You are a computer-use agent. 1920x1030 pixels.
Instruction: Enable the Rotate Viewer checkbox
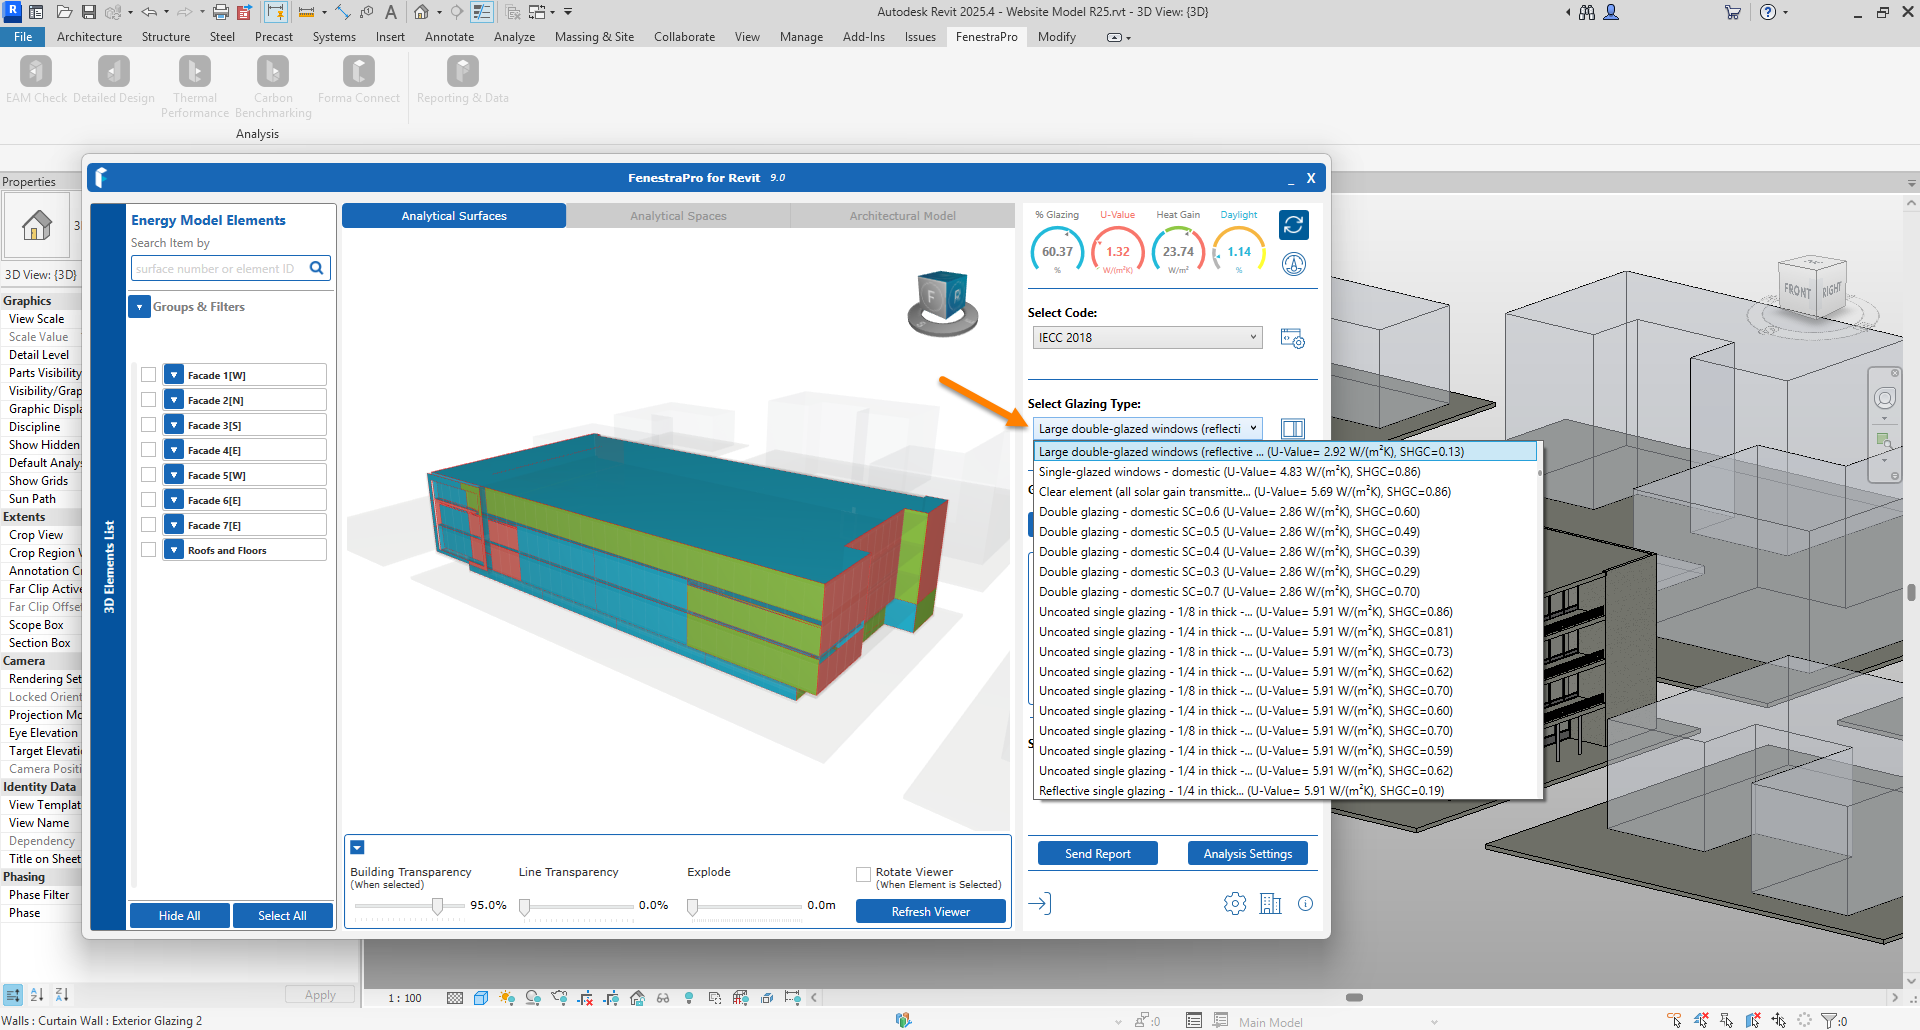863,875
